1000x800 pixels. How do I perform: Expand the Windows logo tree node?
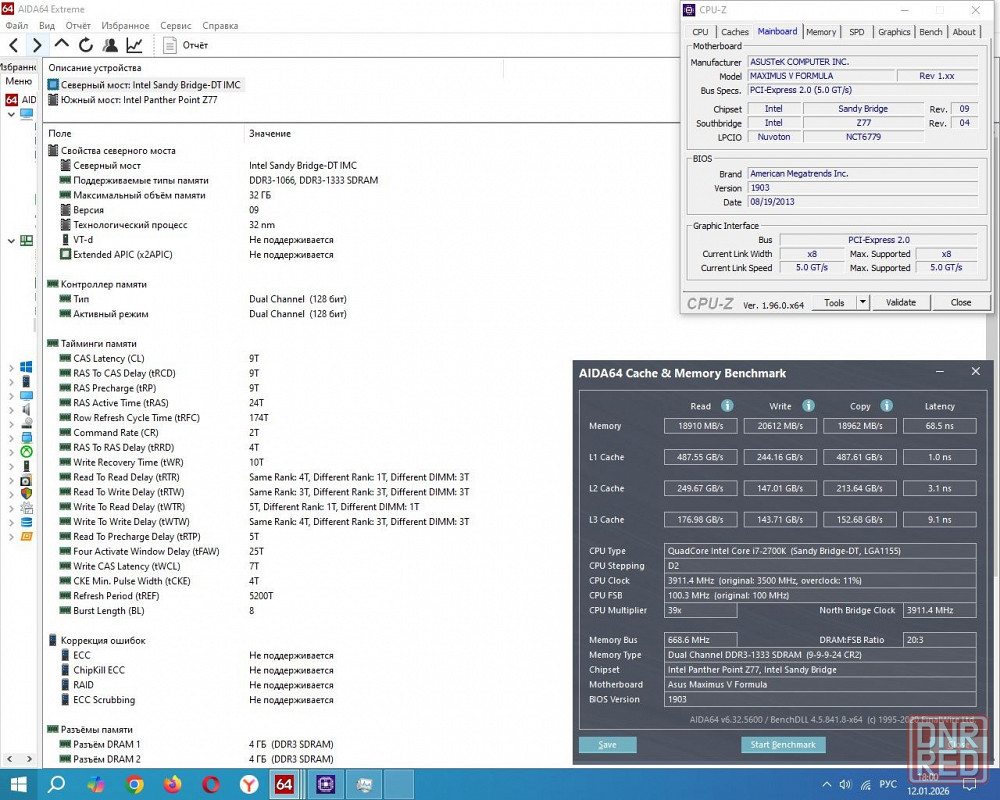click(12, 368)
